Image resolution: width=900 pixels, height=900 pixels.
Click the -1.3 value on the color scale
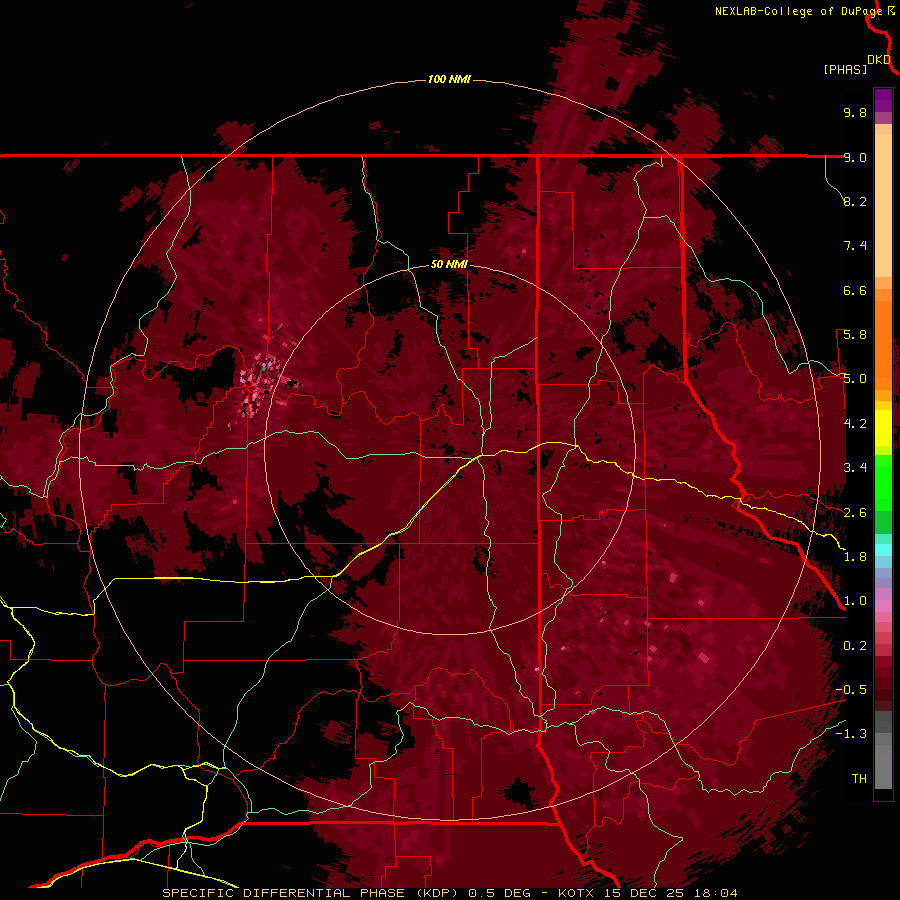851,734
